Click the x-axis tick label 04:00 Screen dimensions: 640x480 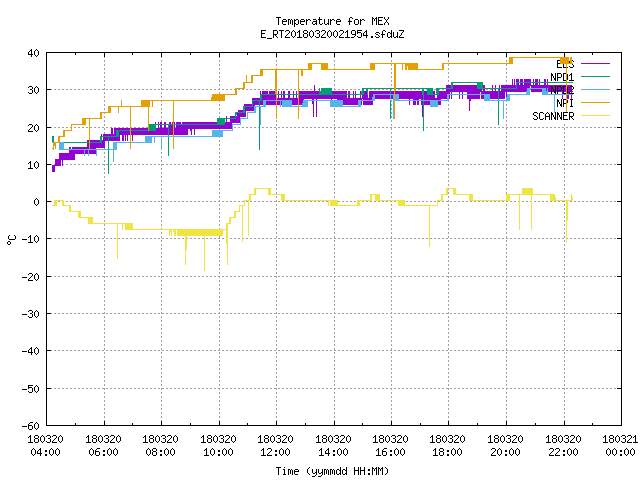45,452
